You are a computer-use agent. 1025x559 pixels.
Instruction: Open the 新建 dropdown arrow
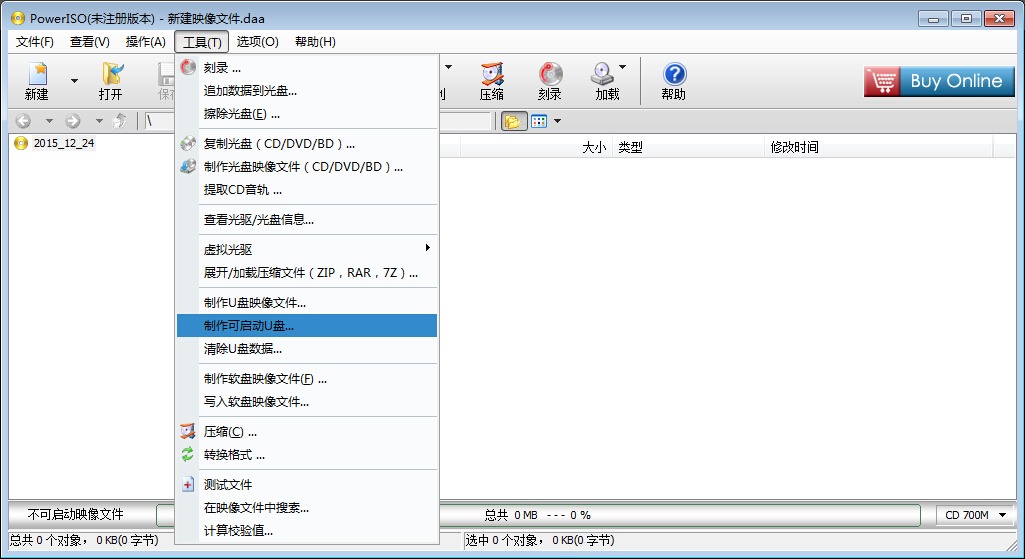pos(74,81)
